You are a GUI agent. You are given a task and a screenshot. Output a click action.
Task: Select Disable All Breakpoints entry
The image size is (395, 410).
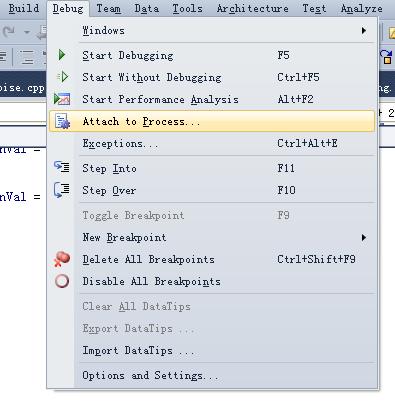click(212, 281)
